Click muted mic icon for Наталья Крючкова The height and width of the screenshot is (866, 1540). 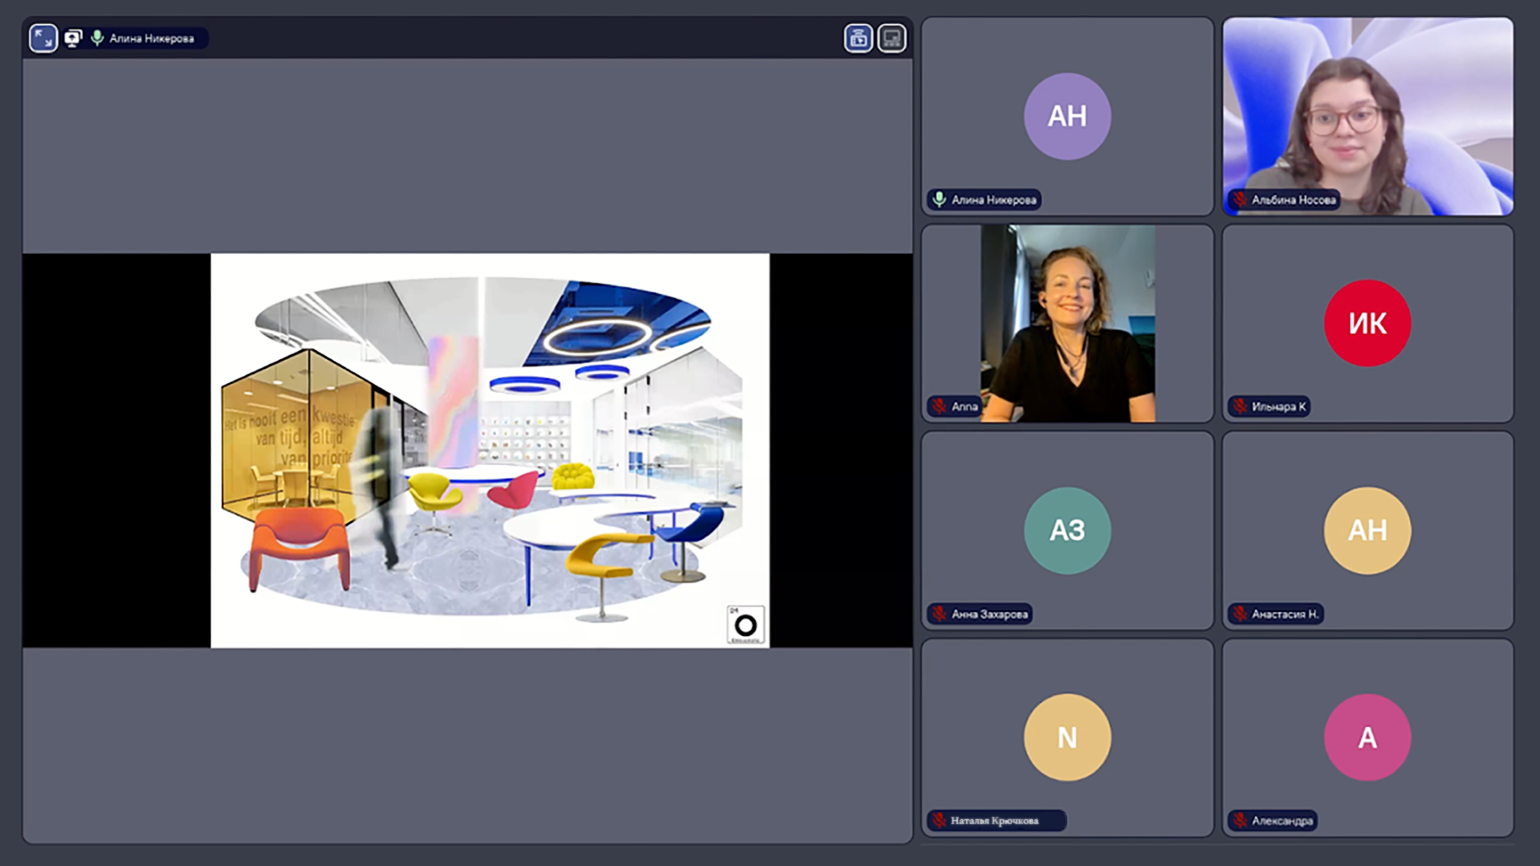tap(939, 821)
